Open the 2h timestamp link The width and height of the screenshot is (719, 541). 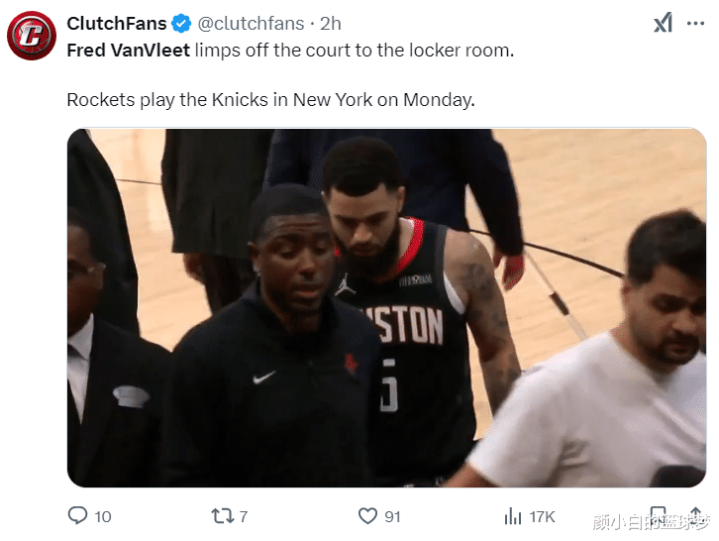(330, 23)
